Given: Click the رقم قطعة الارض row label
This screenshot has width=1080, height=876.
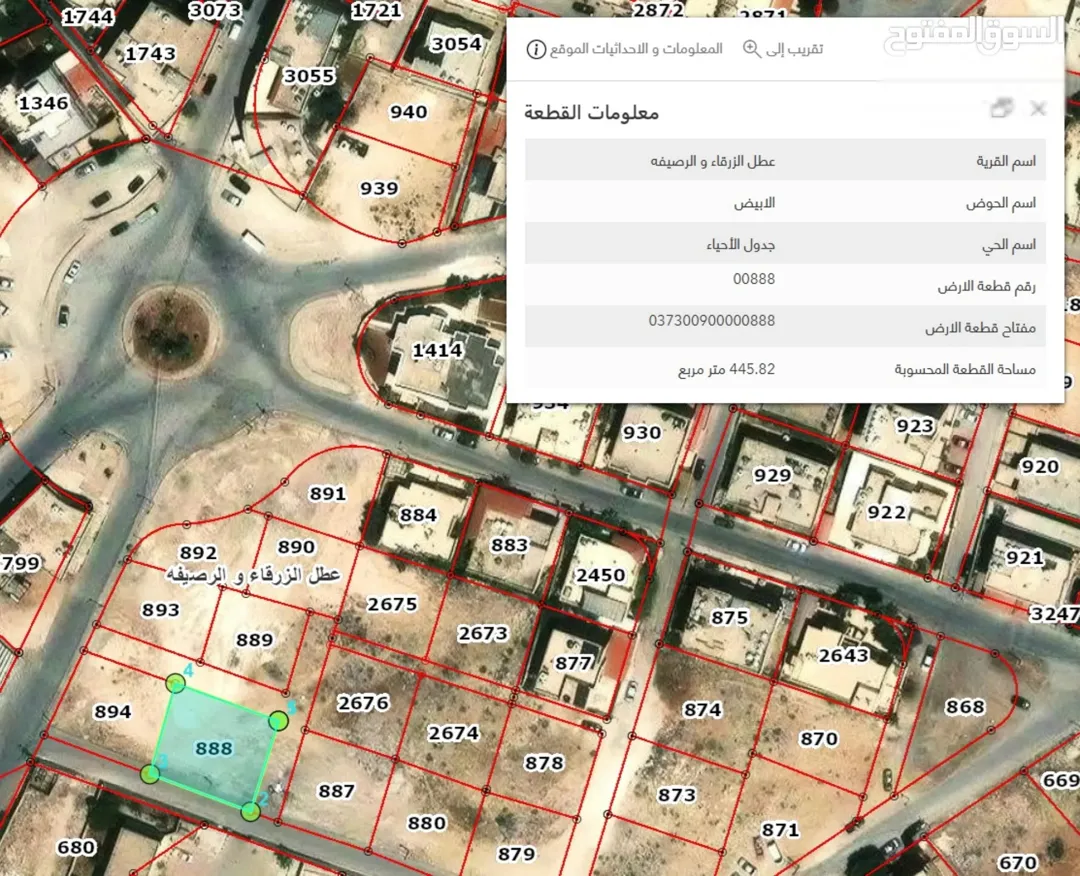Looking at the screenshot, I should 986,286.
